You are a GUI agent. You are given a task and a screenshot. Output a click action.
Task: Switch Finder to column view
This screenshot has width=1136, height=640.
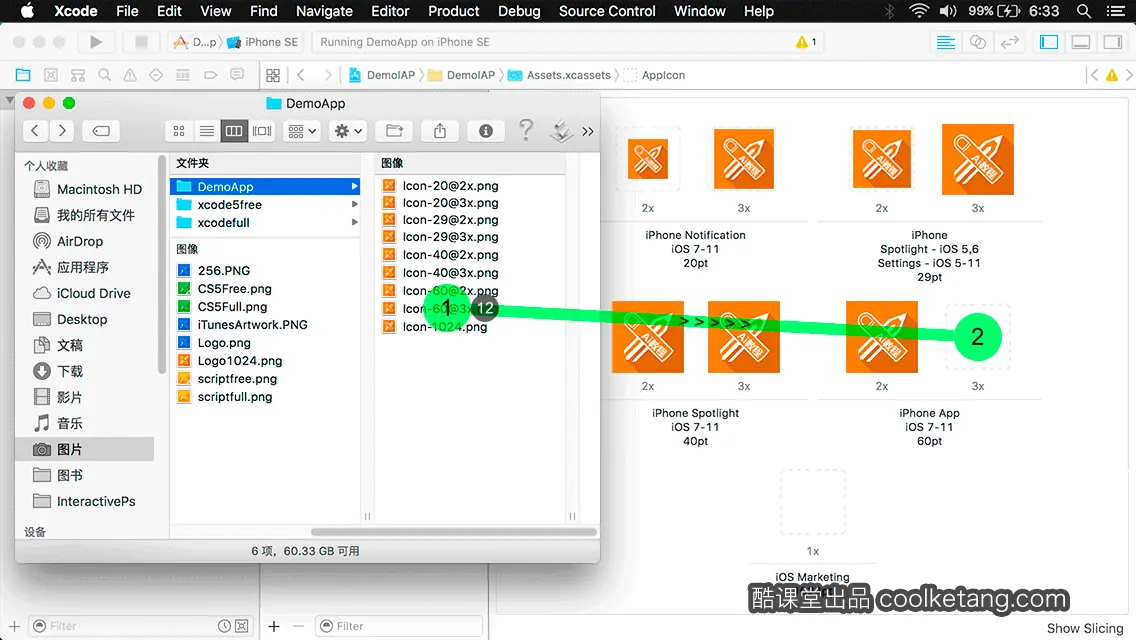click(x=234, y=131)
